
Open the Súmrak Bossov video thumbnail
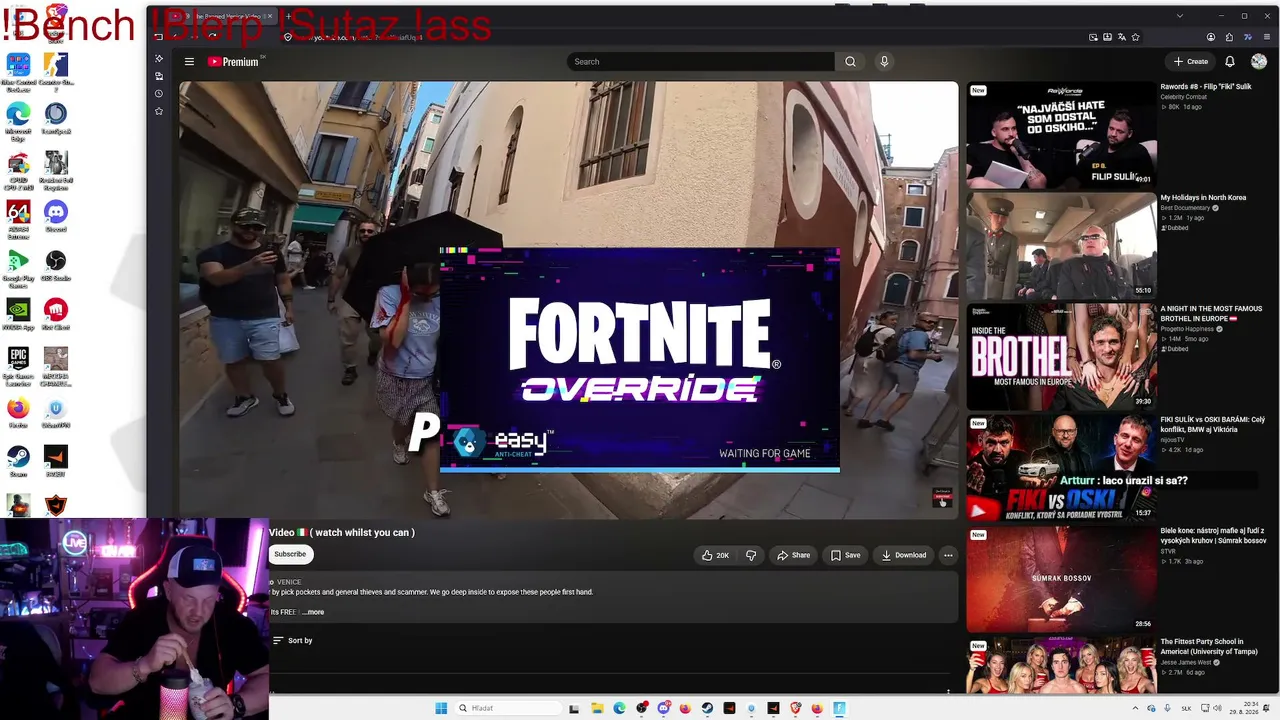click(1061, 579)
